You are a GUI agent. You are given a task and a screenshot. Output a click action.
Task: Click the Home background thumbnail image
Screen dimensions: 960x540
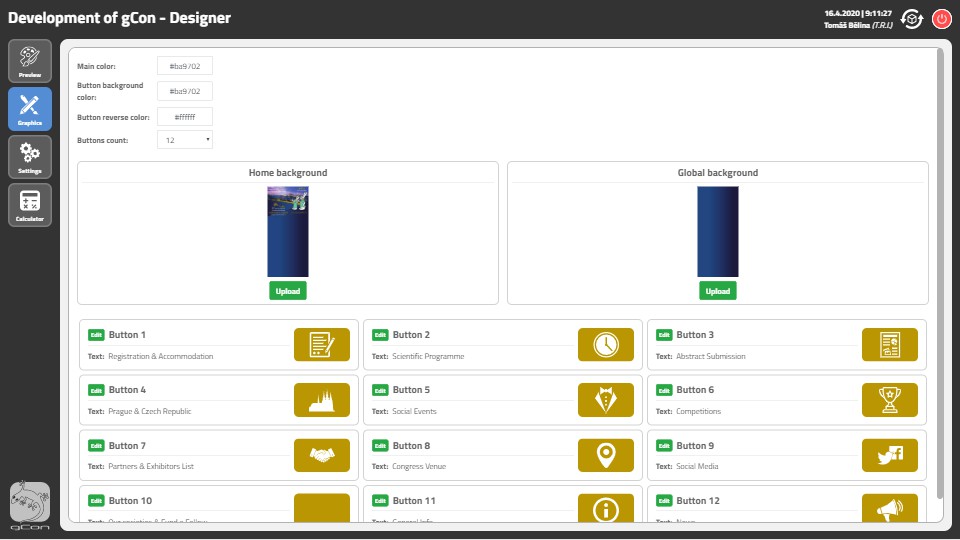pyautogui.click(x=288, y=231)
